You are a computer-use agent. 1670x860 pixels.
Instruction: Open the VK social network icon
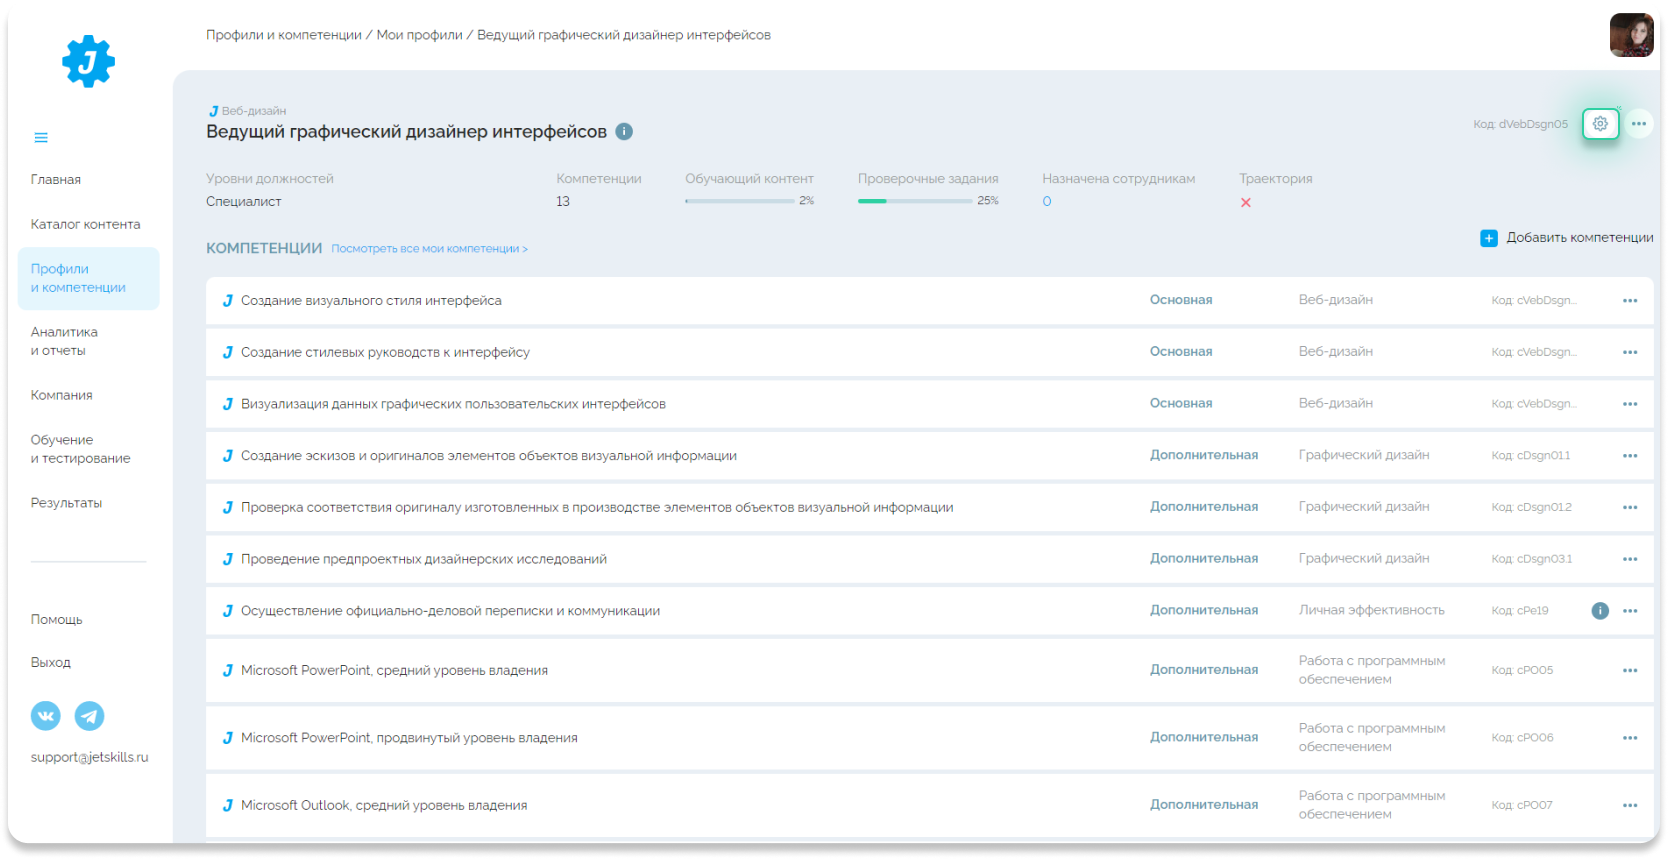(x=46, y=716)
